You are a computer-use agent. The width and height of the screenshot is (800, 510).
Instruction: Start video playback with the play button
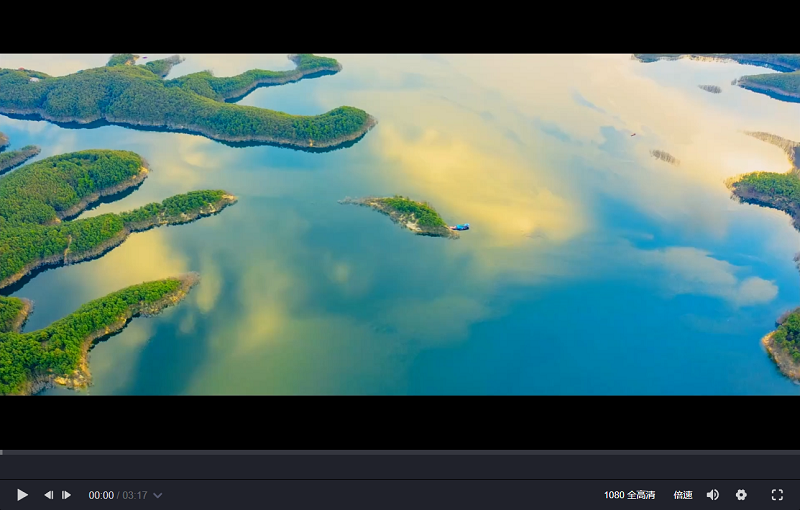point(22,495)
